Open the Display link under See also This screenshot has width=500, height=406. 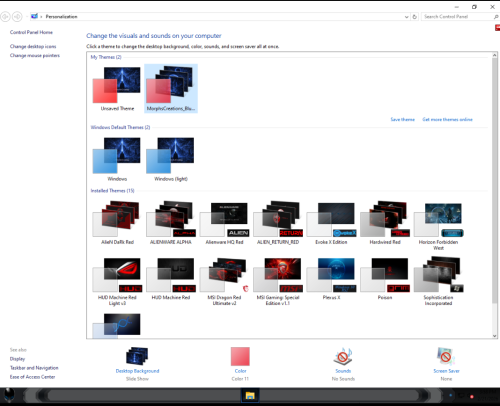[17, 359]
